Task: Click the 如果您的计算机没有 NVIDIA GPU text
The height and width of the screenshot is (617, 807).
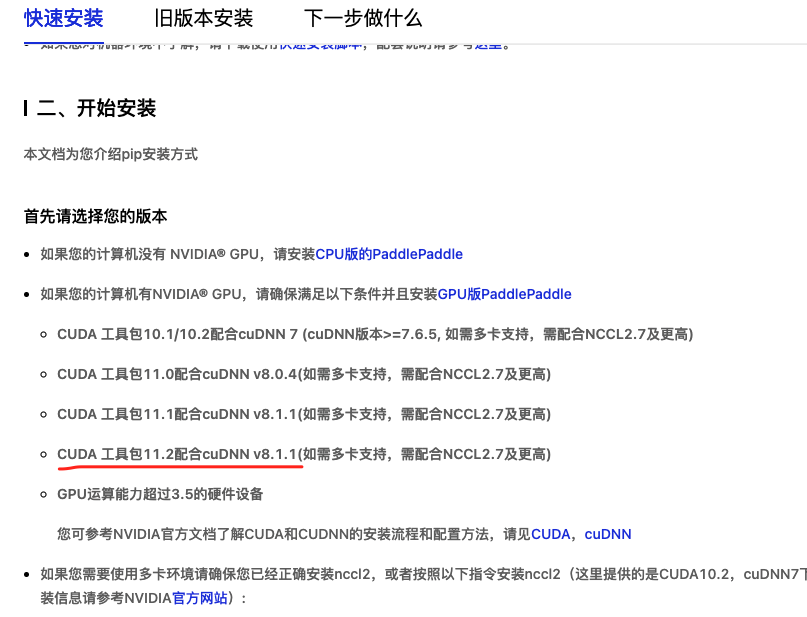Action: (x=178, y=254)
